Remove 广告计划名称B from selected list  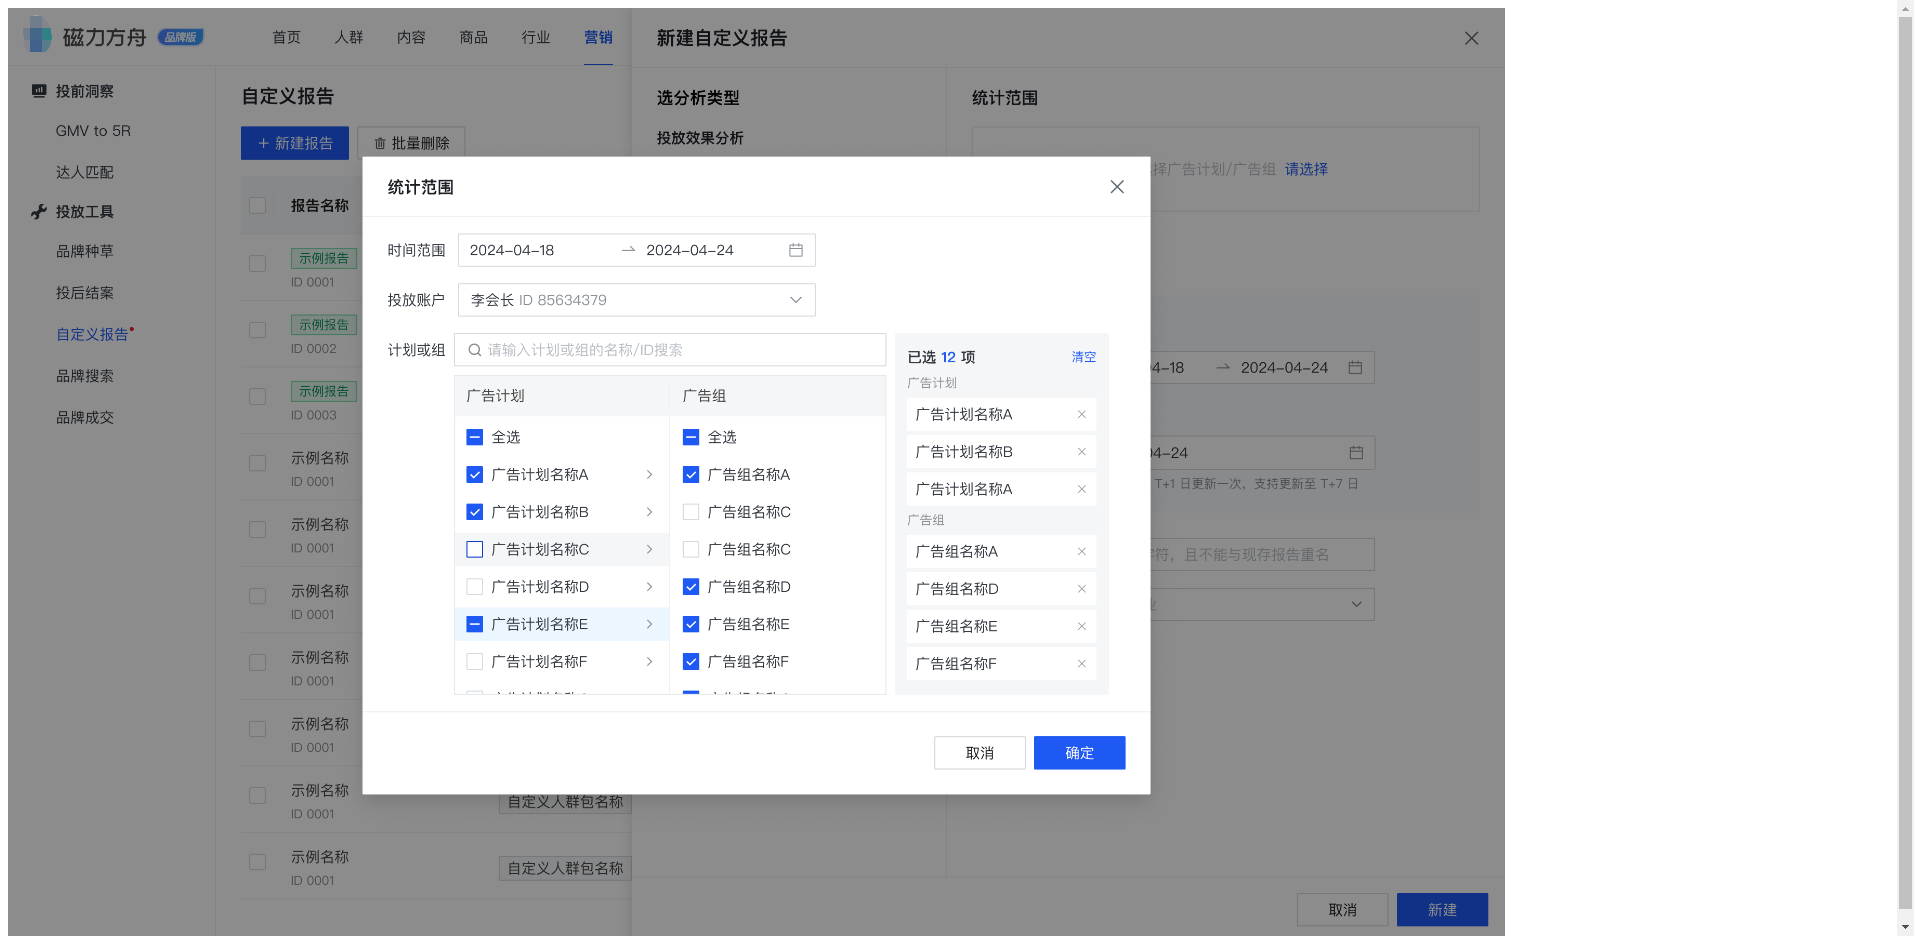click(1081, 451)
